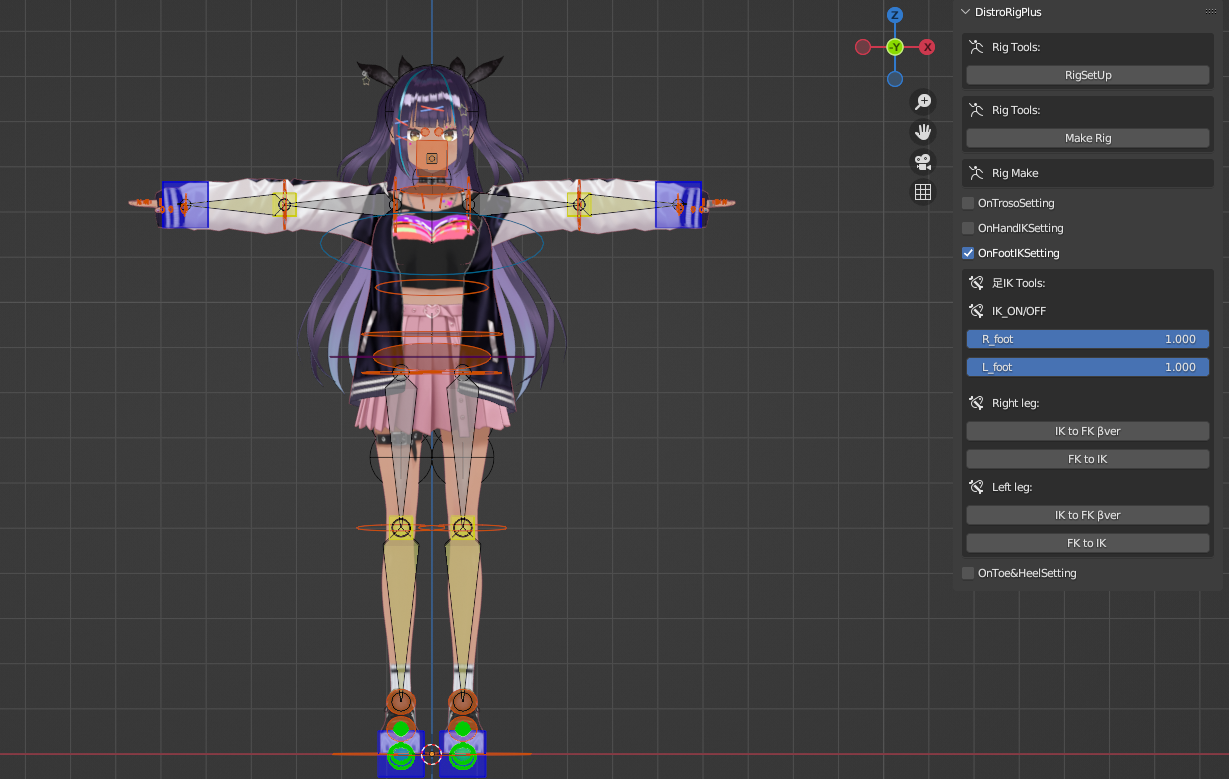Enable the OnHandIKSetting checkbox
Viewport: 1229px width, 779px height.
(968, 228)
